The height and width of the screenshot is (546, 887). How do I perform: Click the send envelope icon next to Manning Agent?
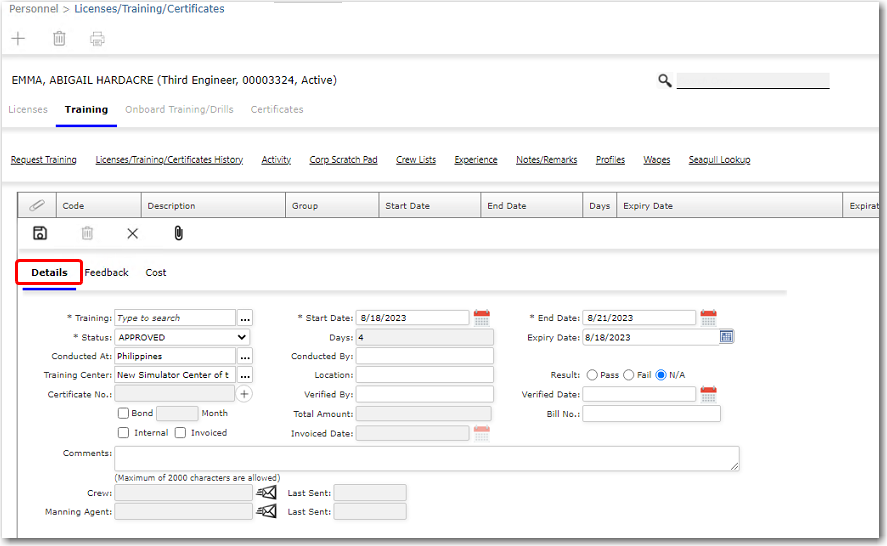pos(266,511)
